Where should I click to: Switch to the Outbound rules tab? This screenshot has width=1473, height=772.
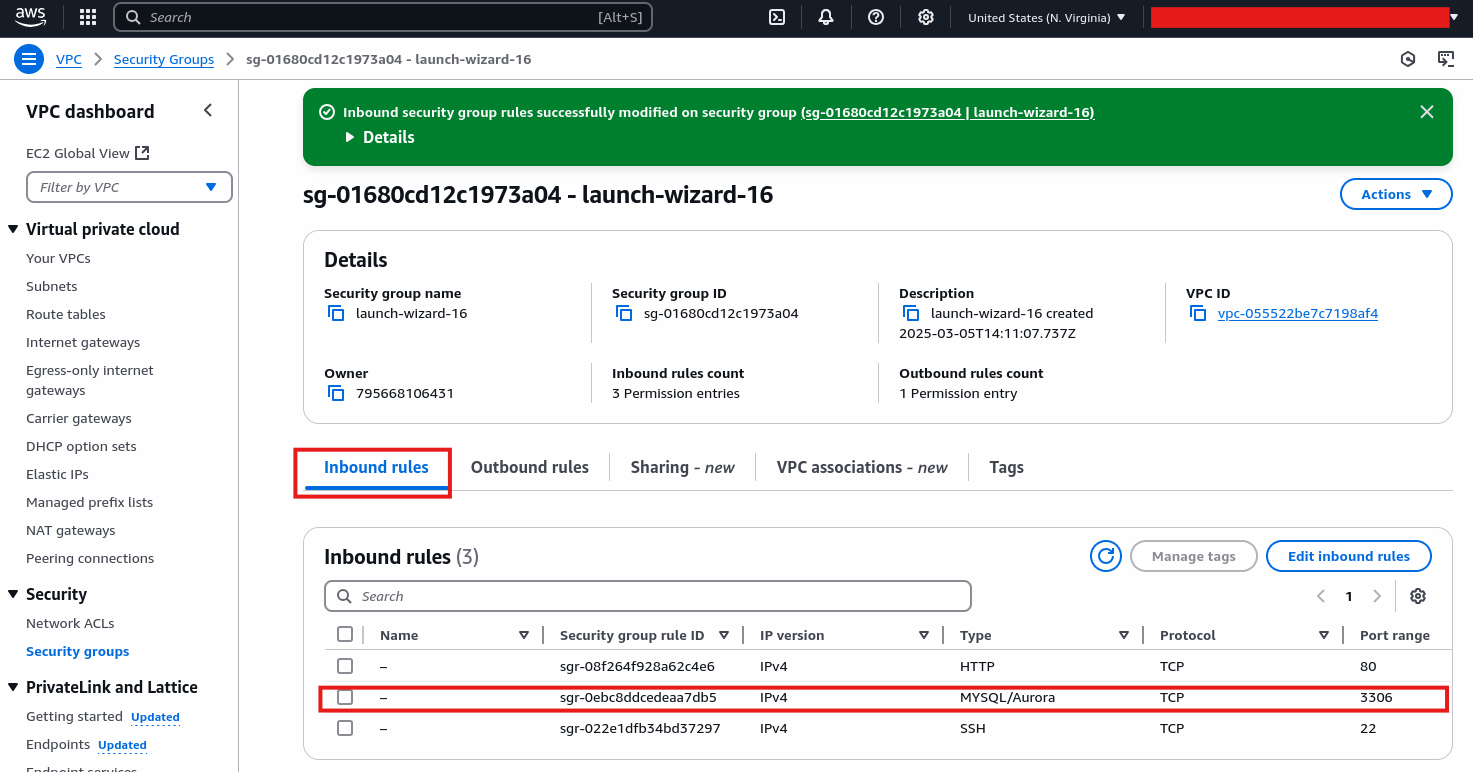pyautogui.click(x=529, y=467)
